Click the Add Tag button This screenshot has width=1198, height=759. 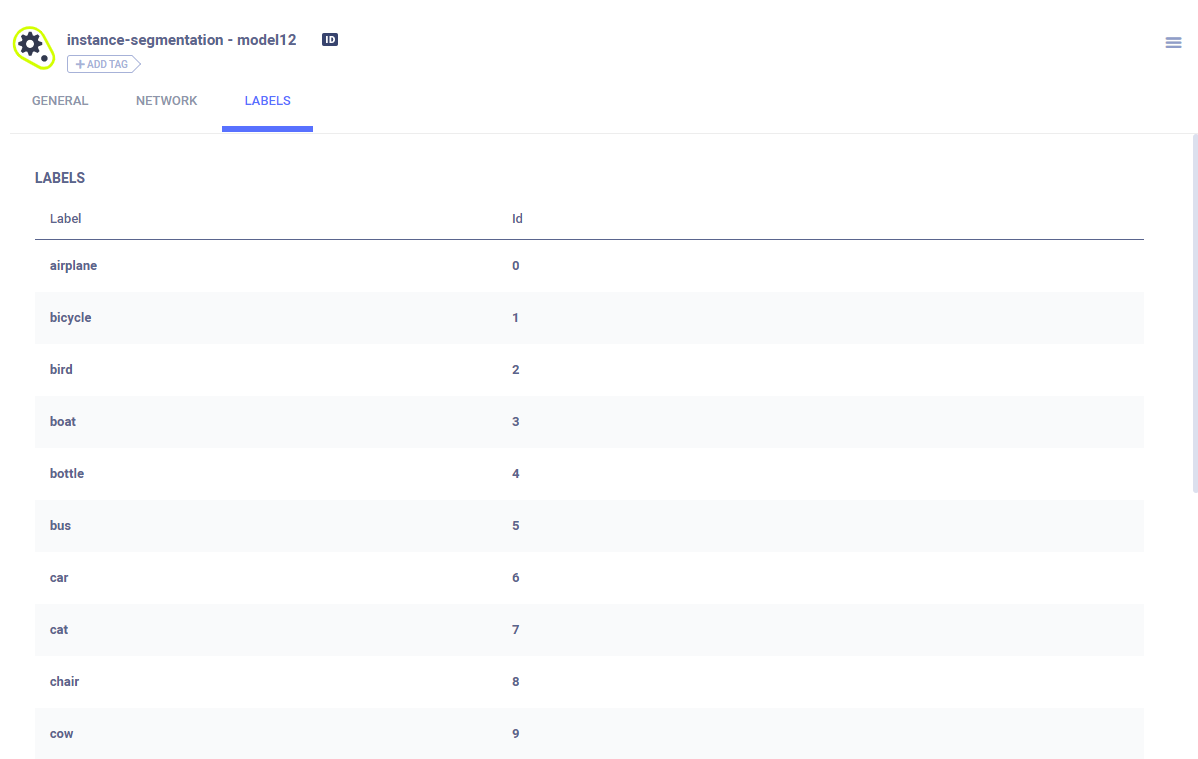[x=103, y=64]
